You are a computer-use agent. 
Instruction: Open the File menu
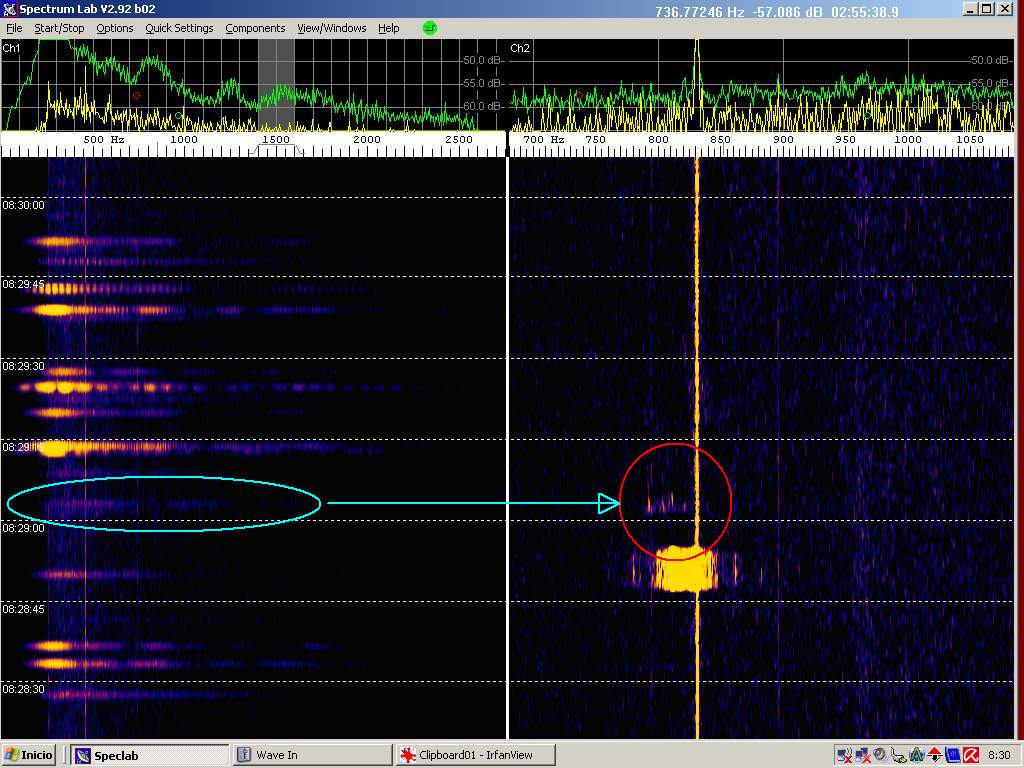pyautogui.click(x=14, y=28)
